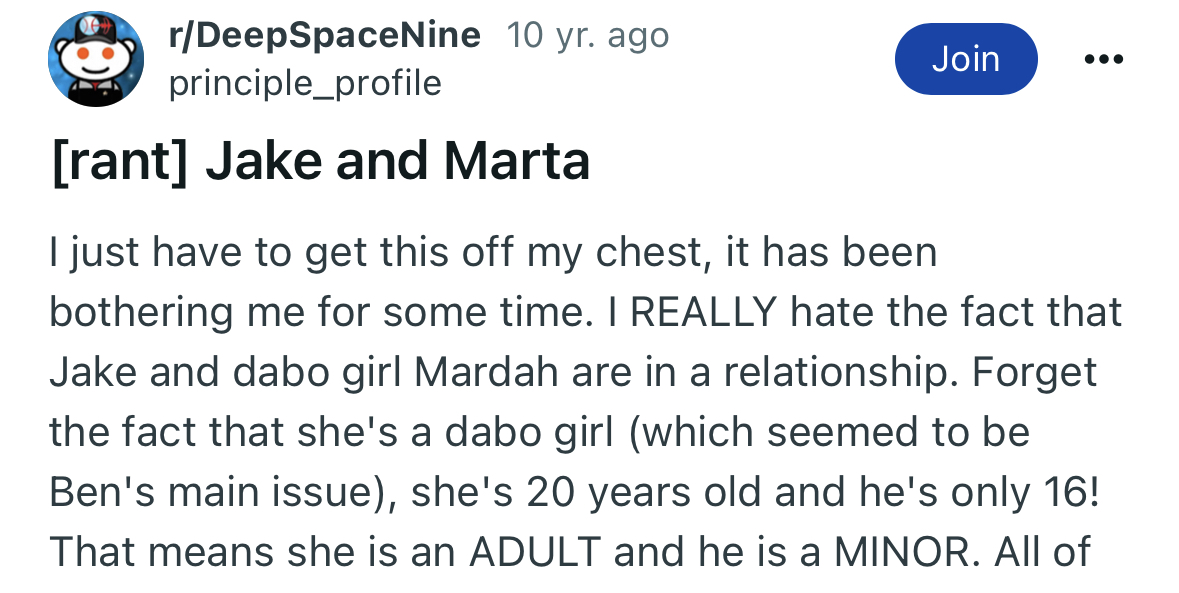Click the [rant] tag in the title

pos(119,162)
